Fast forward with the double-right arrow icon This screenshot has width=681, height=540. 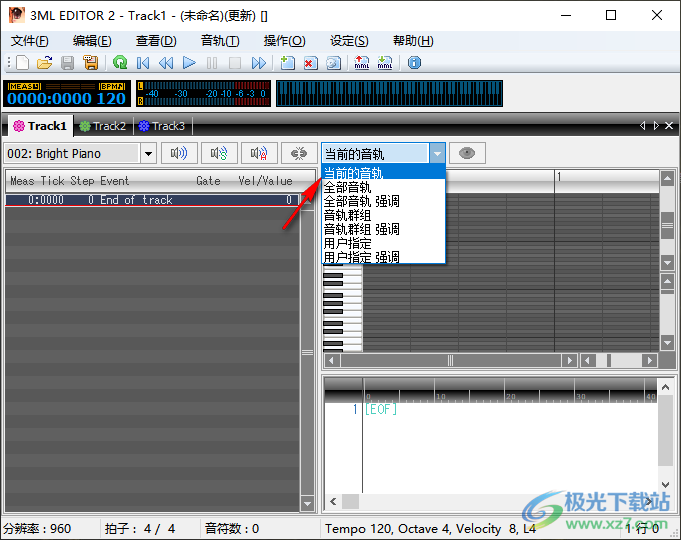[x=258, y=63]
